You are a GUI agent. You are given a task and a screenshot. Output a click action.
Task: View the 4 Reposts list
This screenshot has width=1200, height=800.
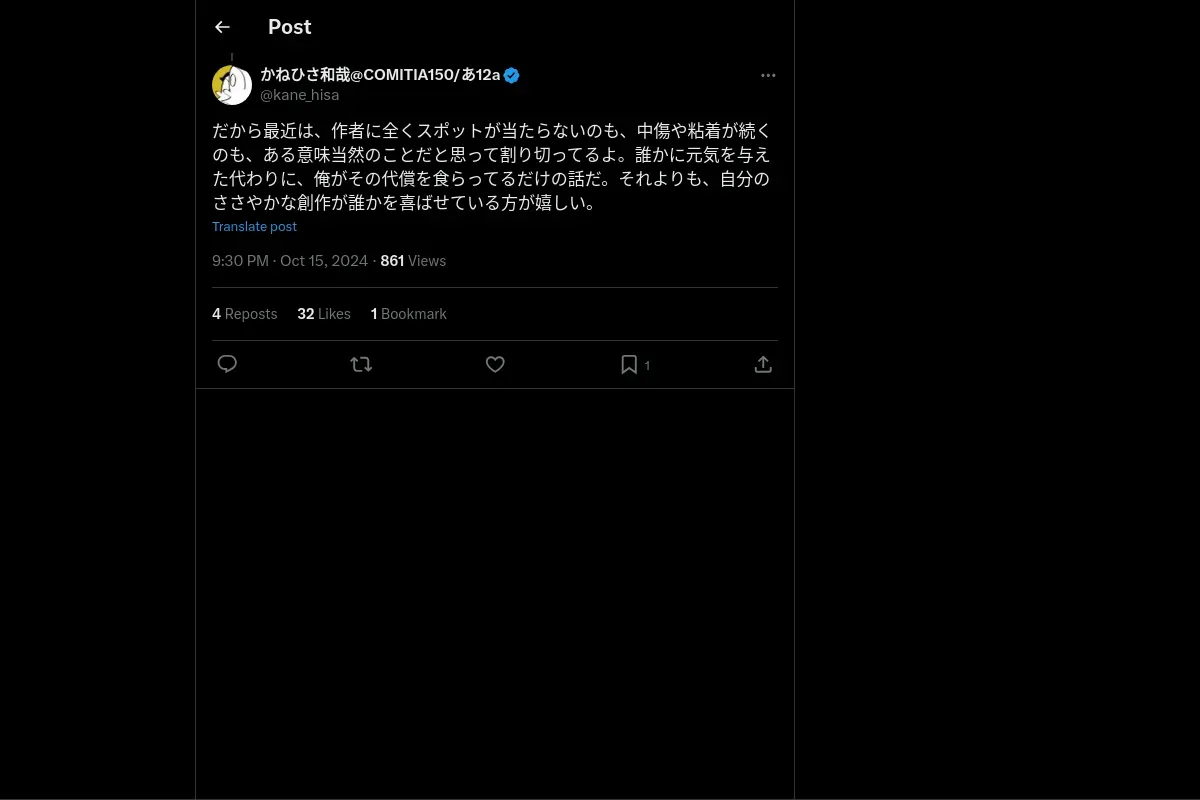(x=244, y=314)
